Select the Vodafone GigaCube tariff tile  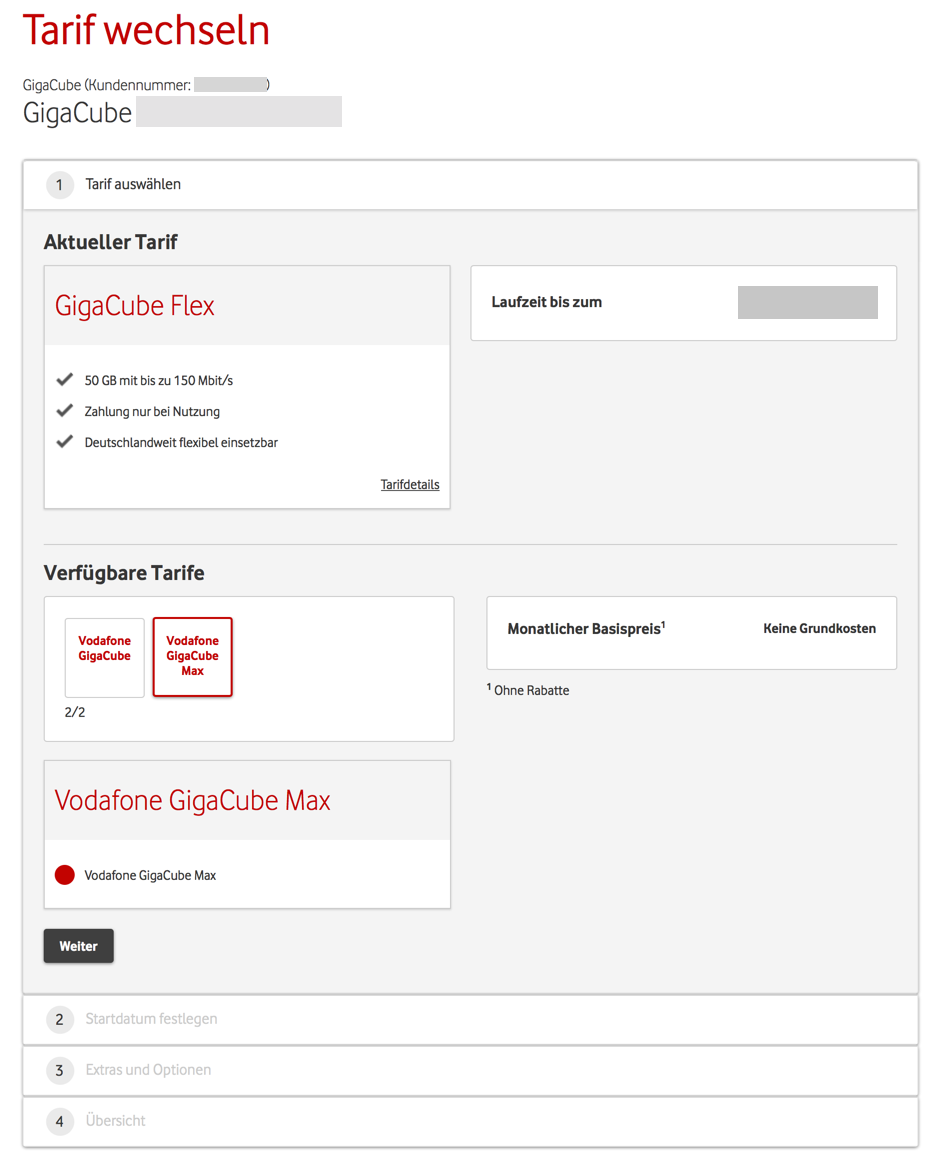104,657
